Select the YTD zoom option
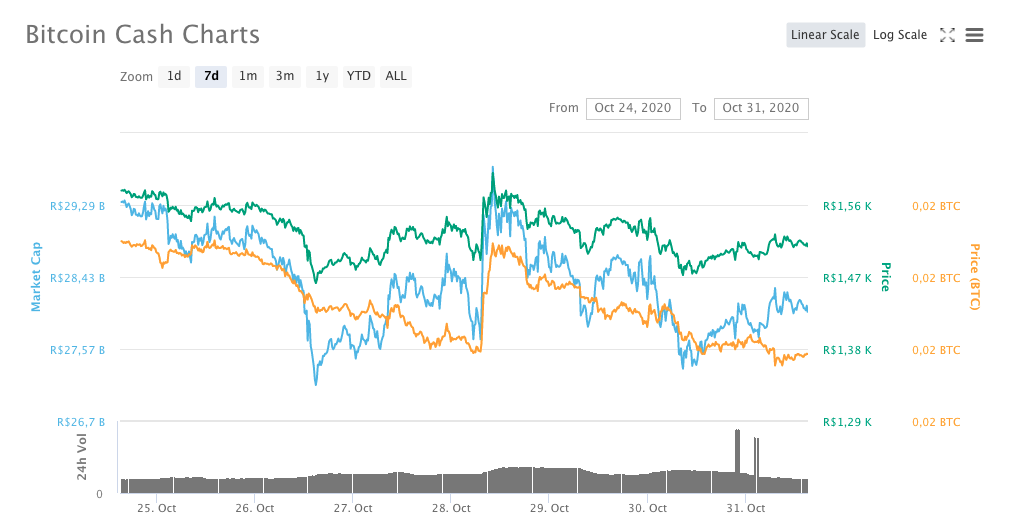1009x521 pixels. pos(358,76)
